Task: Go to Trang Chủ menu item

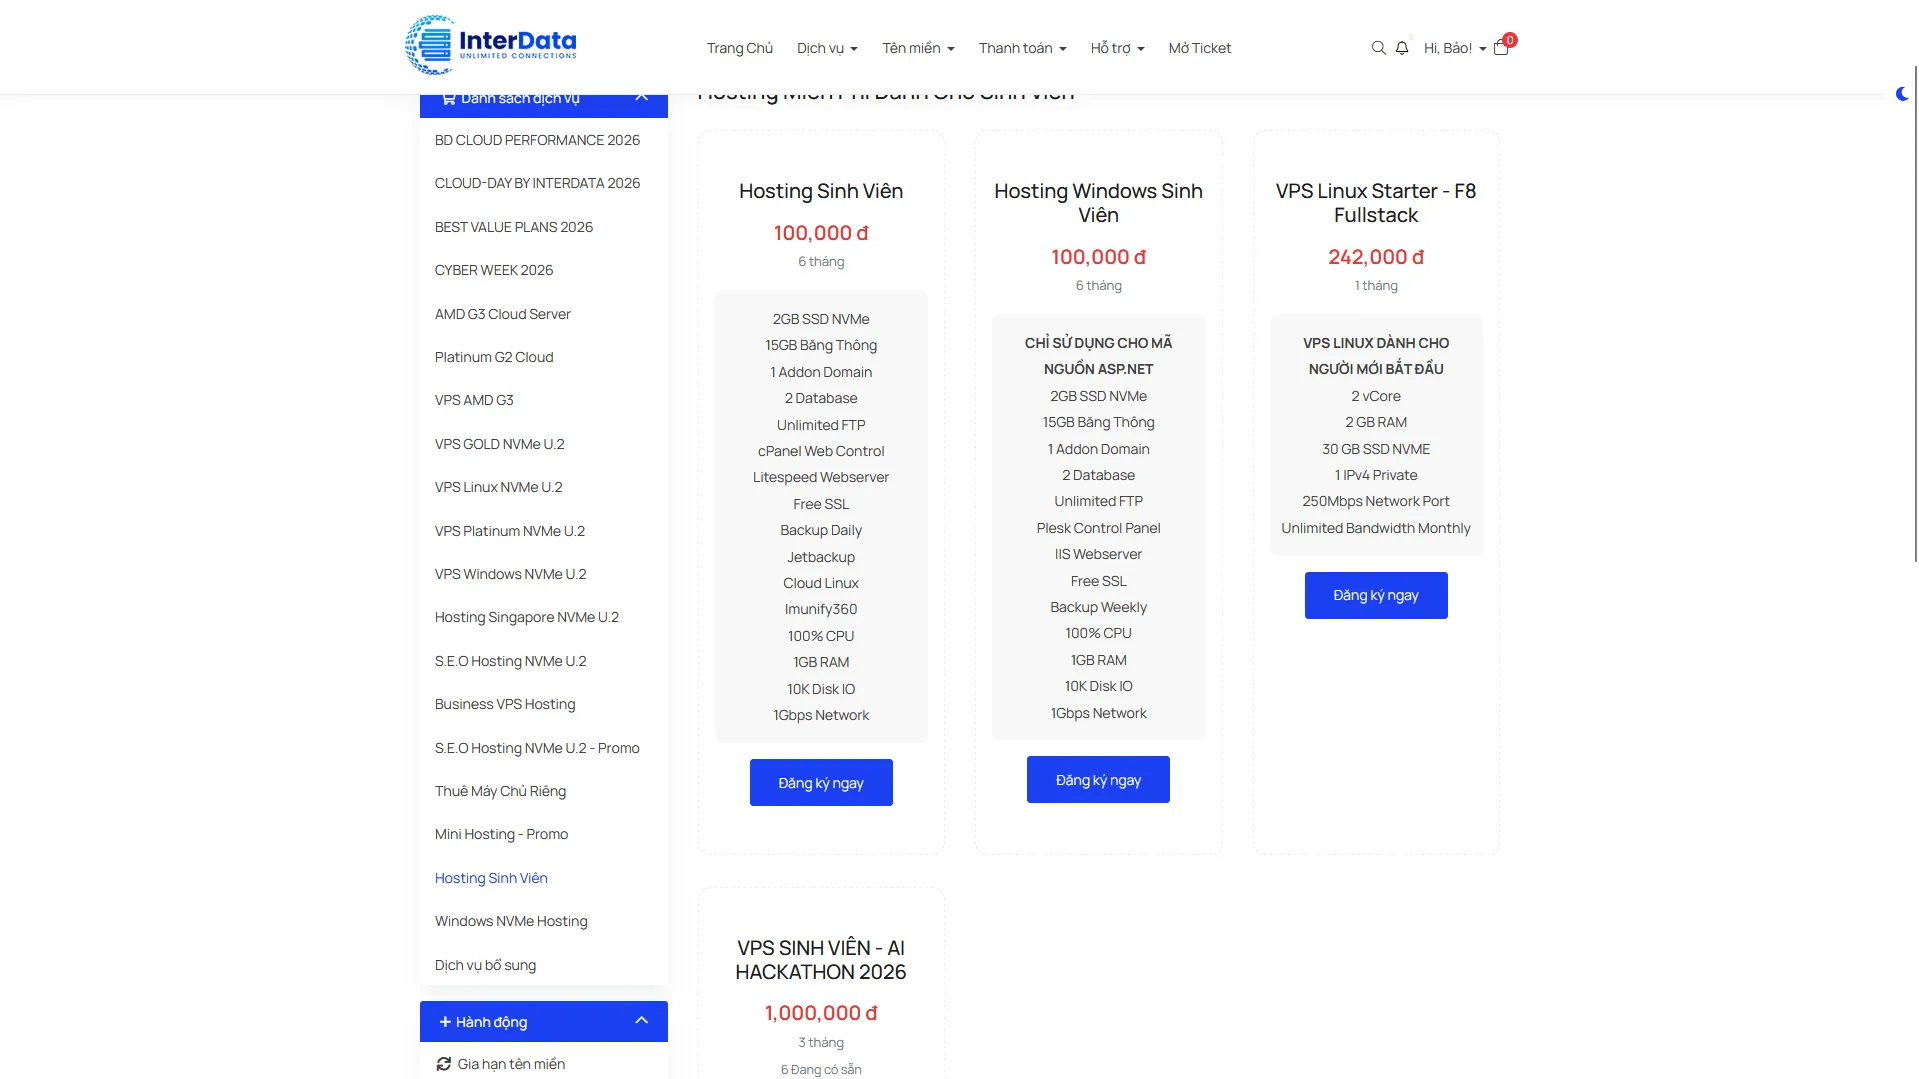Action: [740, 48]
